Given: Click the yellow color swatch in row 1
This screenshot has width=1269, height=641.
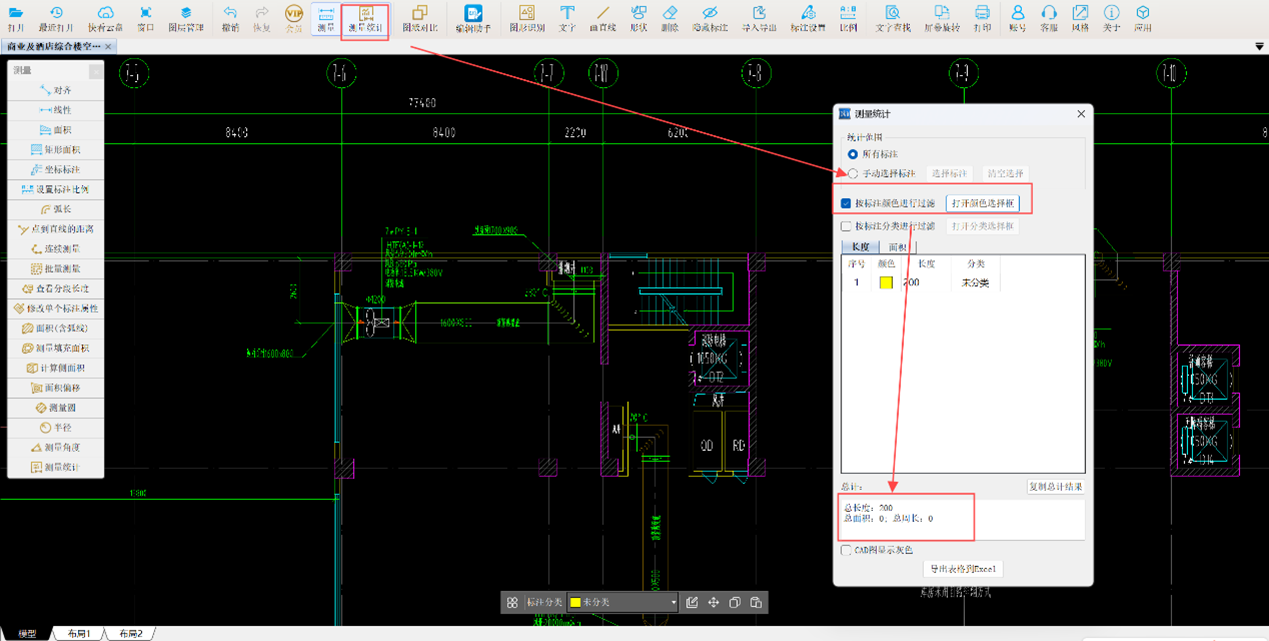Looking at the screenshot, I should (886, 283).
